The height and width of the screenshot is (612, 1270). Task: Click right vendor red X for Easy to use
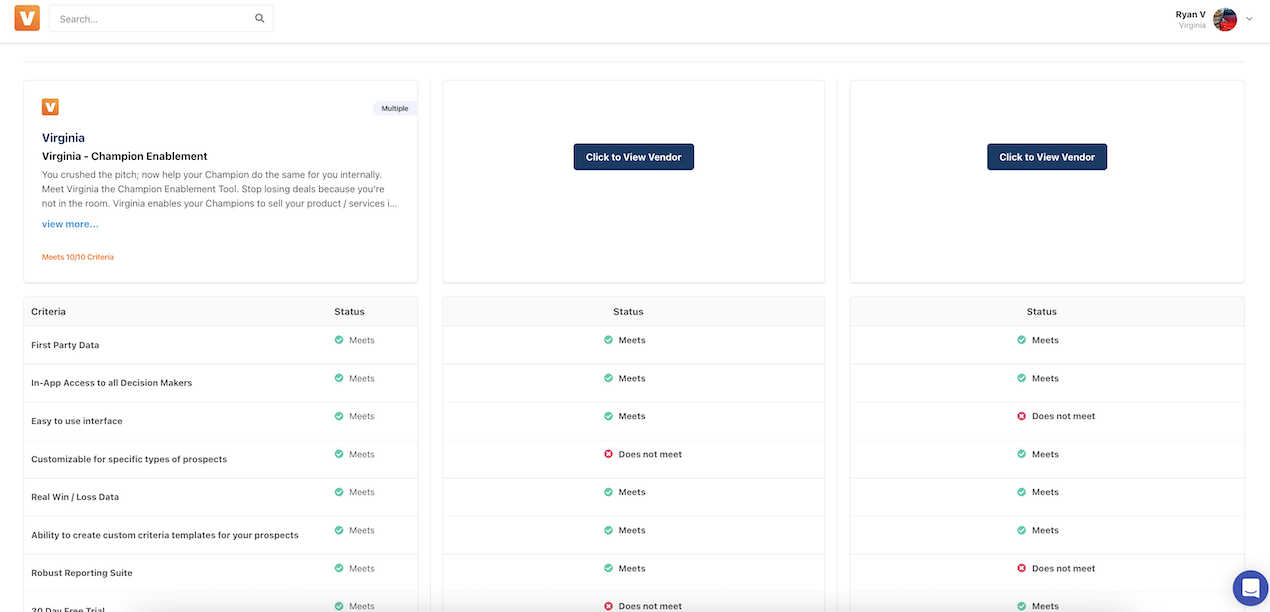(x=1021, y=416)
